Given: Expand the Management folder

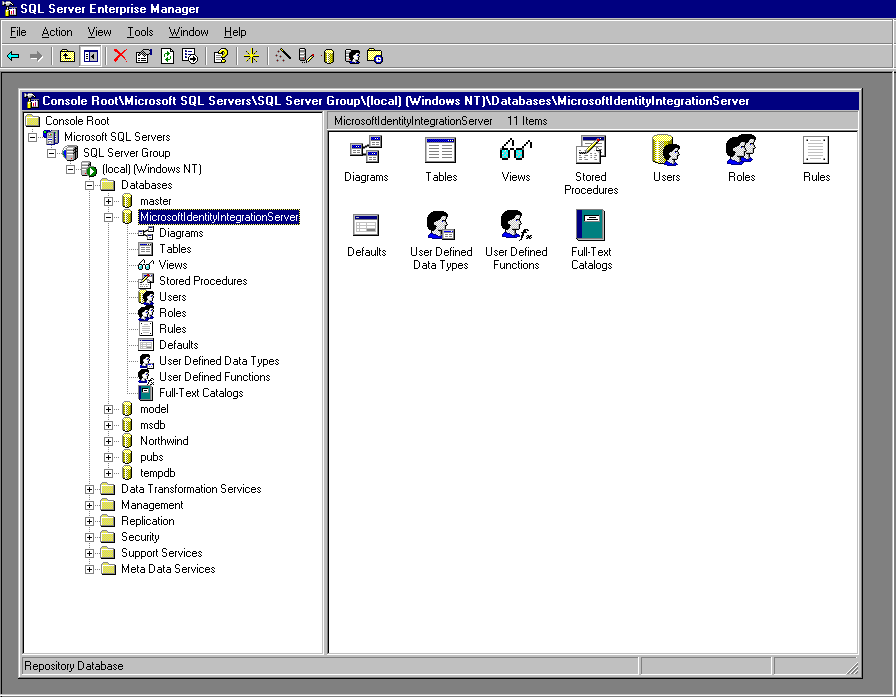Looking at the screenshot, I should point(90,505).
